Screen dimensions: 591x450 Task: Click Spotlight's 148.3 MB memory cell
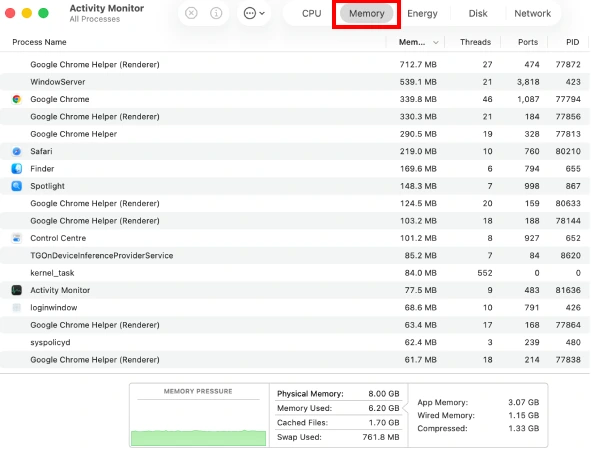tap(418, 186)
